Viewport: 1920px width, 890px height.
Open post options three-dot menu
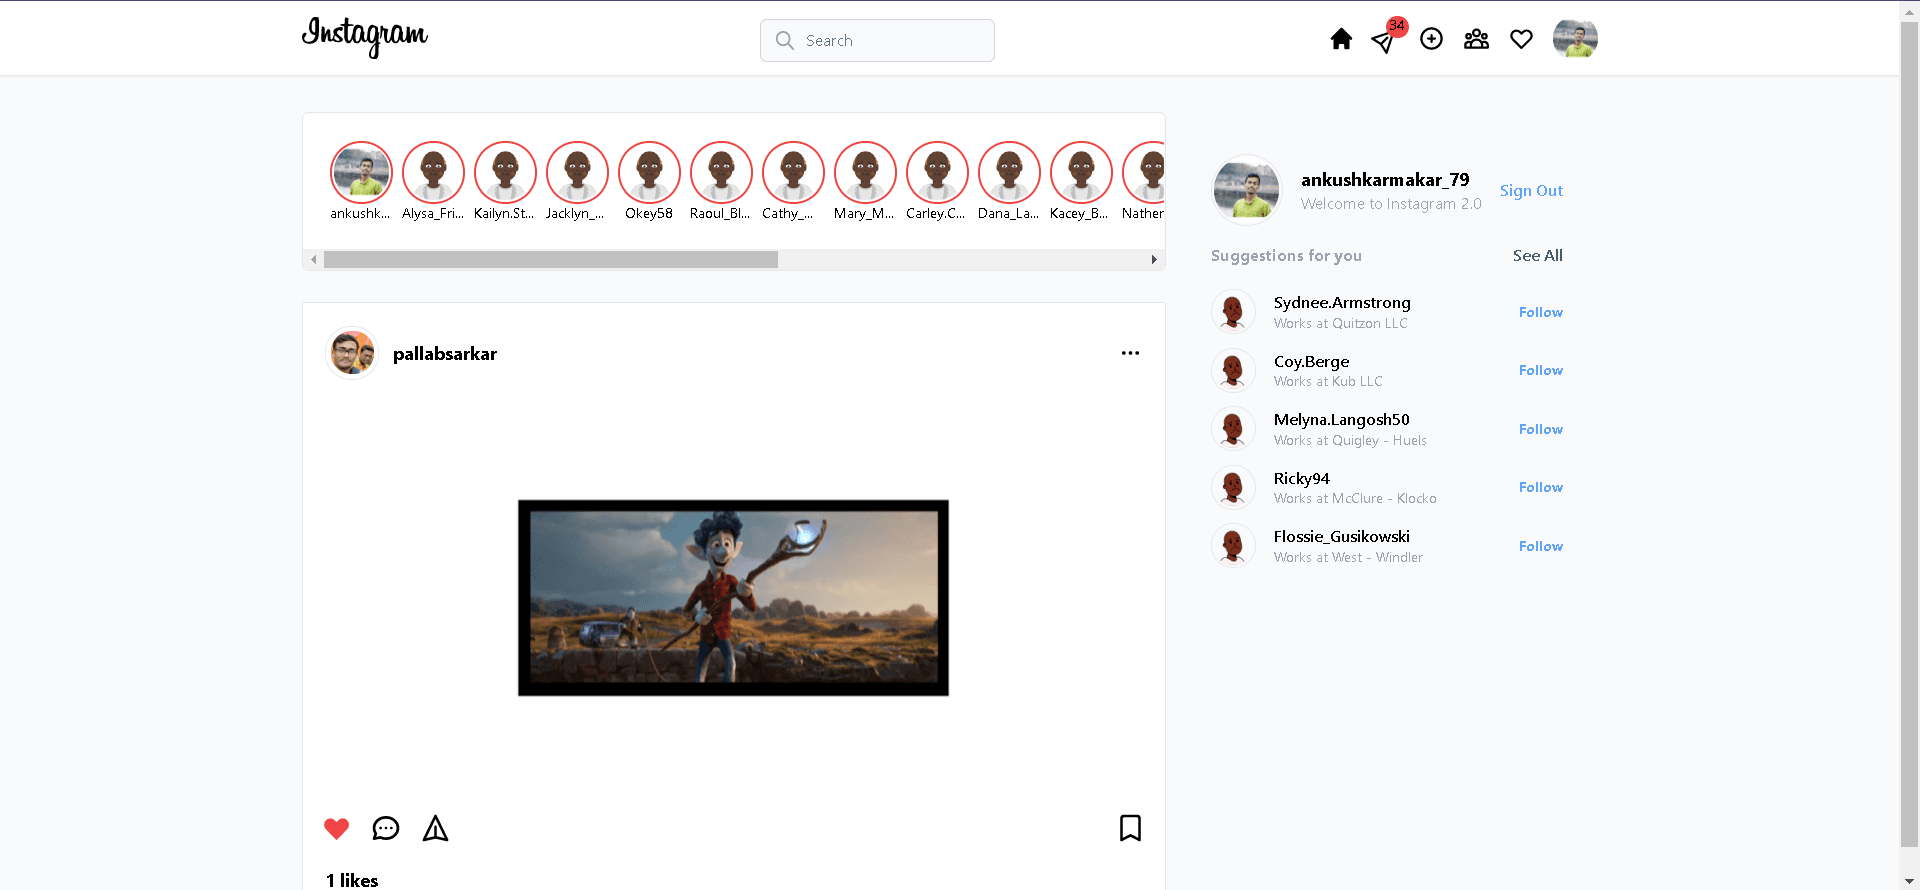[x=1130, y=353]
